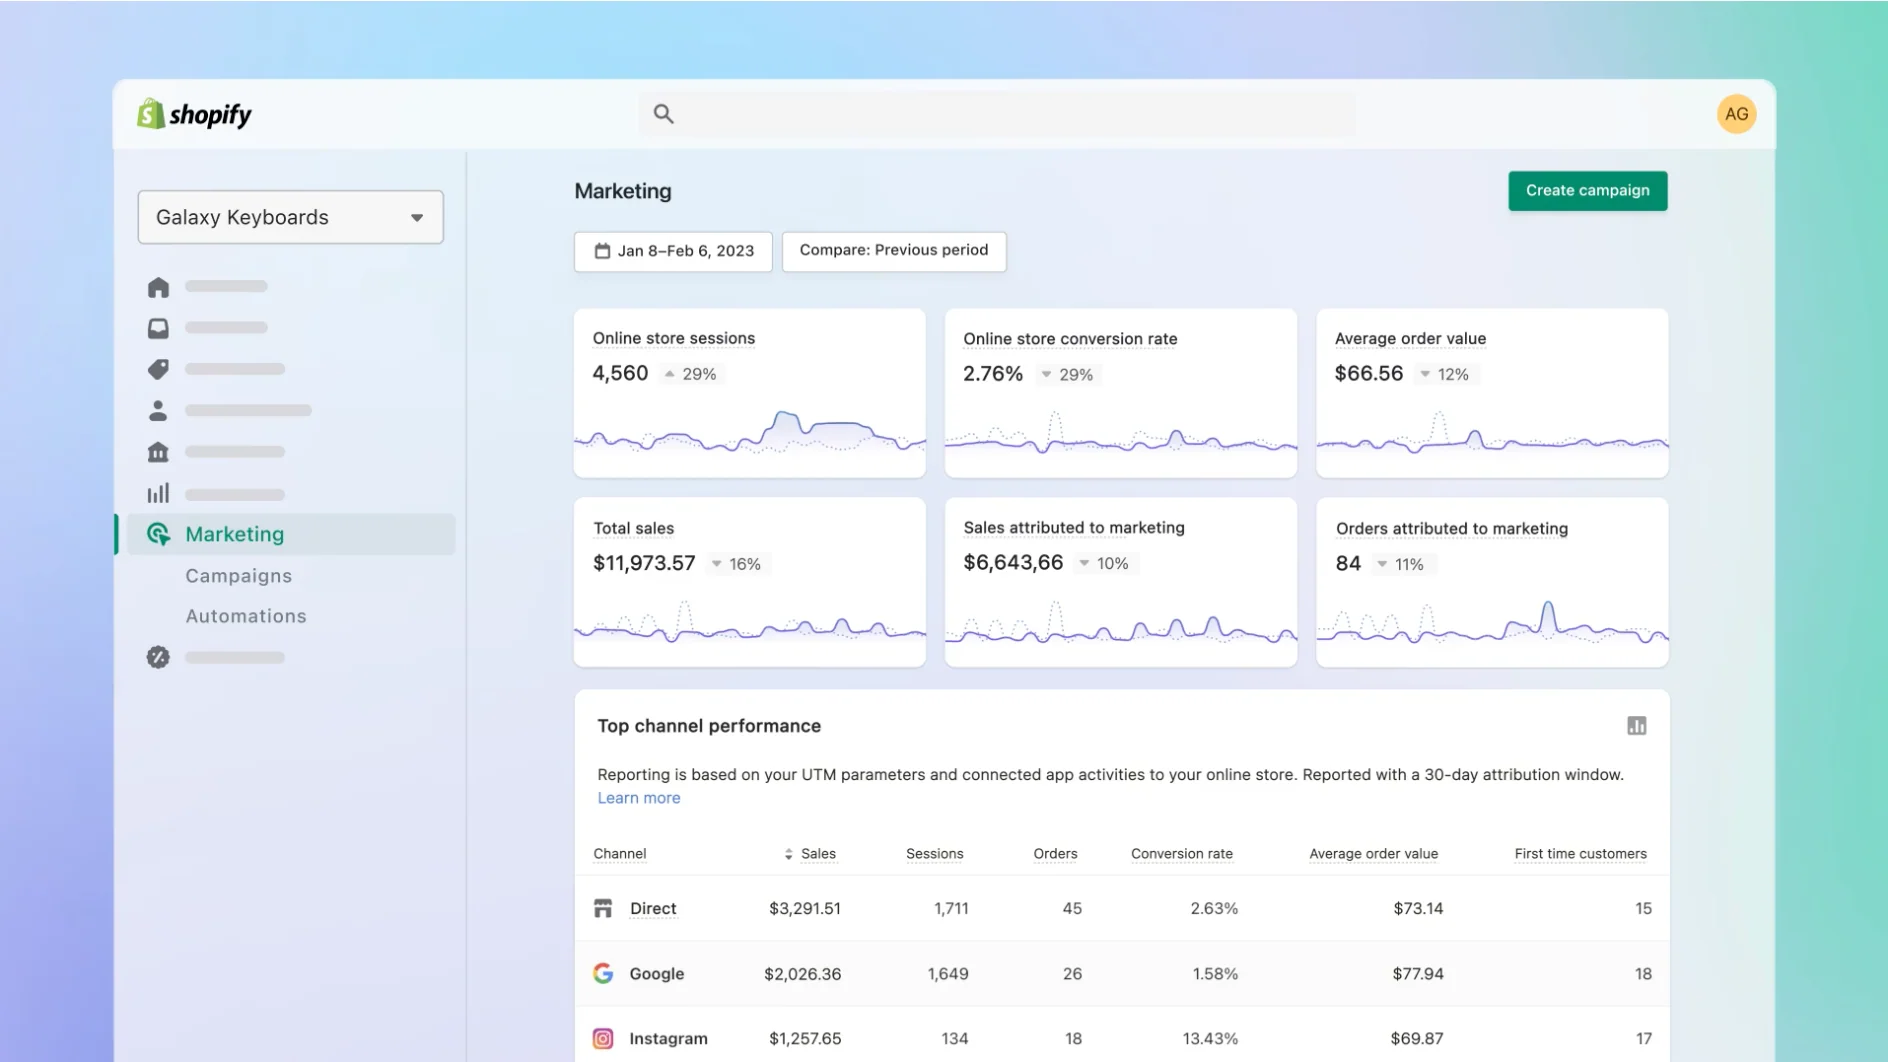Select the Orders icon in the sidebar
Image resolution: width=1888 pixels, height=1062 pixels.
[x=158, y=328]
